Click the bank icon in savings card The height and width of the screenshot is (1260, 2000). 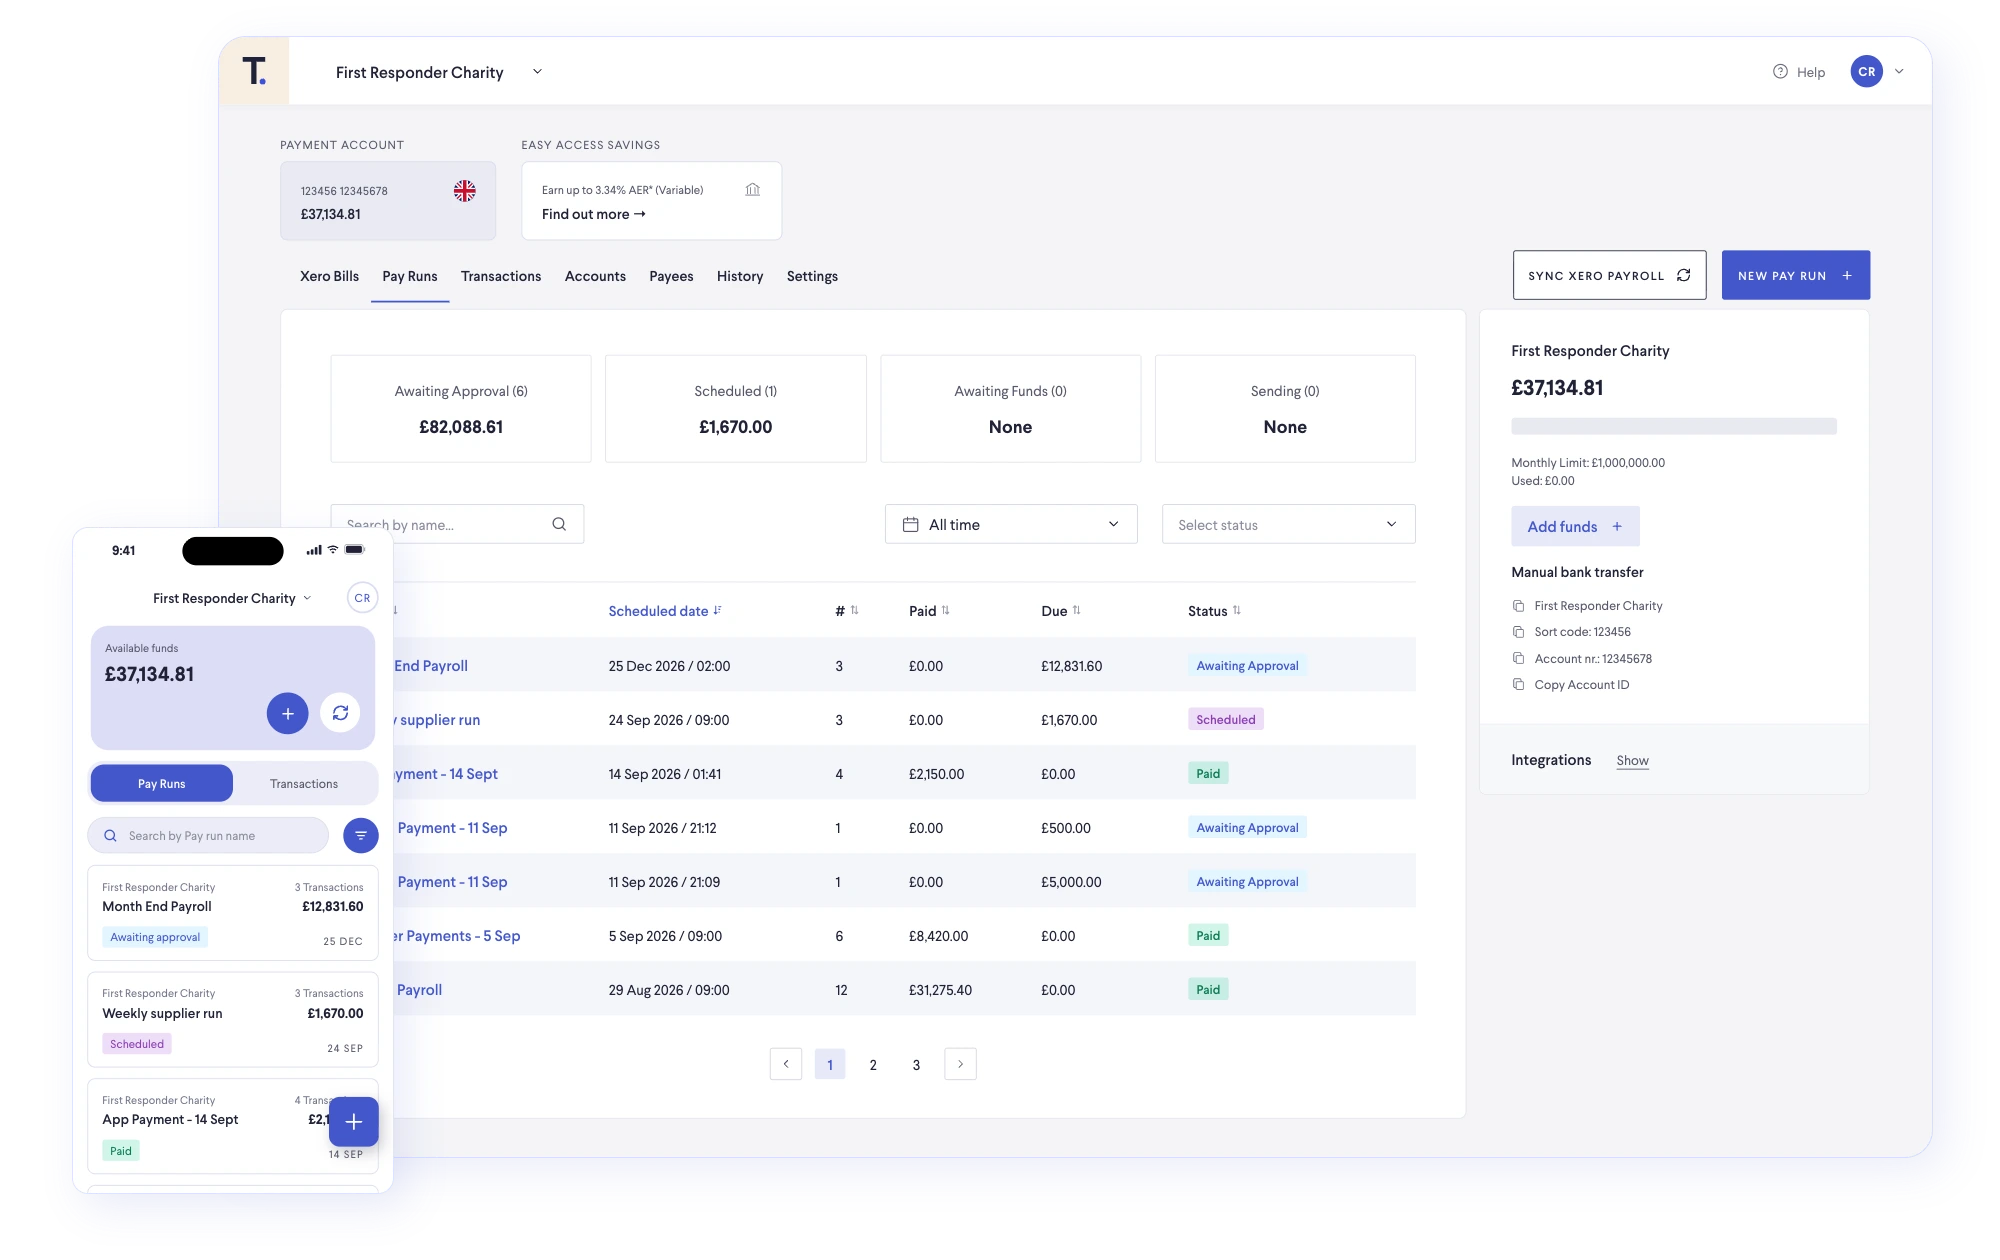pos(753,189)
